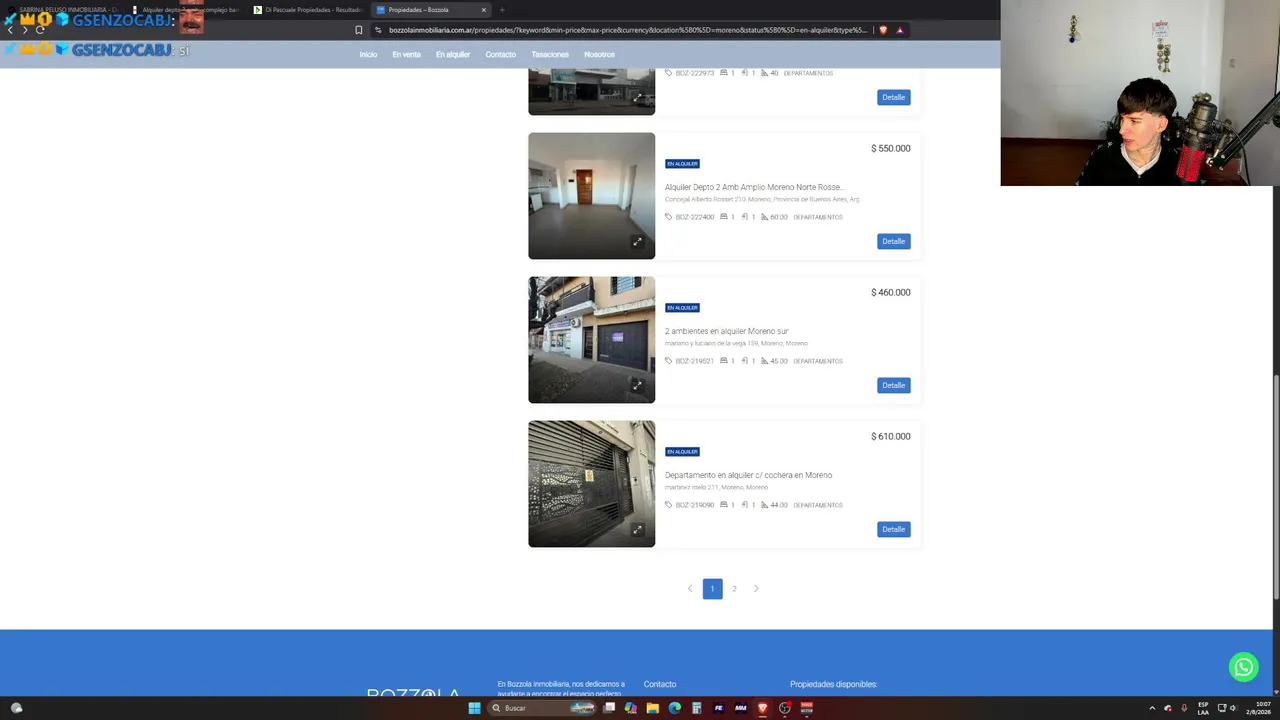Viewport: 1280px width, 720px height.
Task: Open photo of the Moreno sur building
Action: (592, 340)
